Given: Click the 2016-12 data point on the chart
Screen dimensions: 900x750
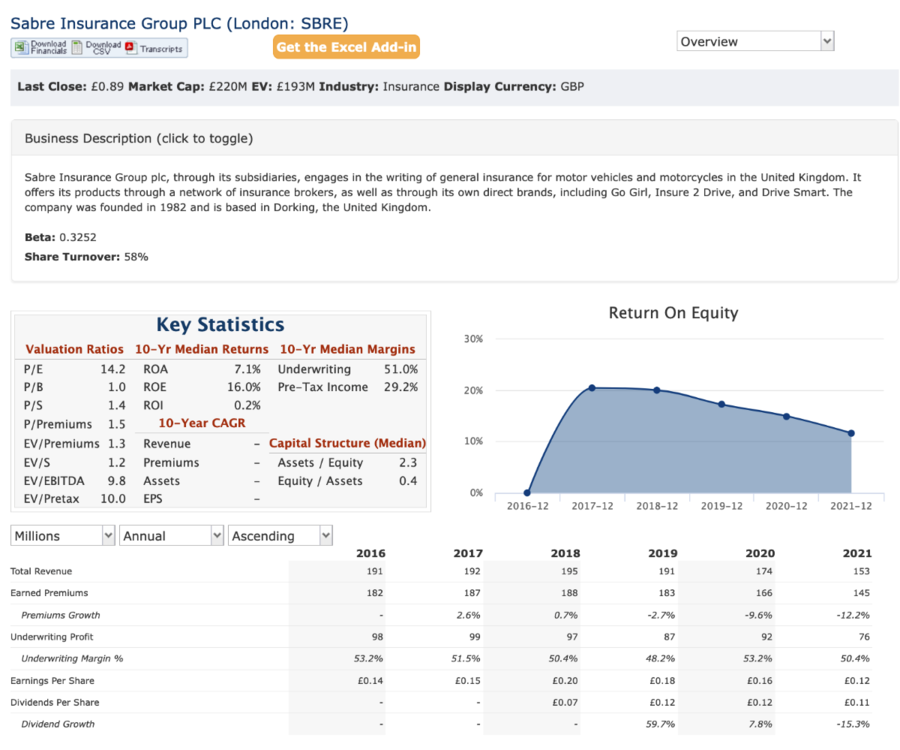Looking at the screenshot, I should tap(527, 492).
